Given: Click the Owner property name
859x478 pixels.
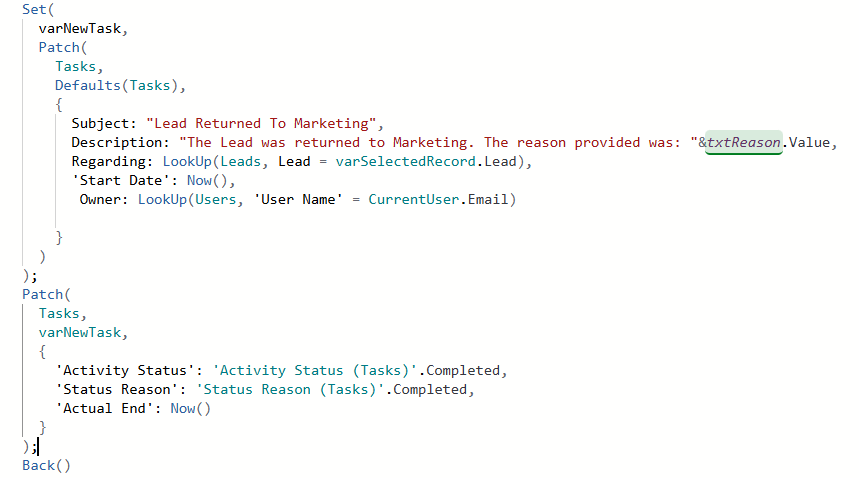Looking at the screenshot, I should (x=103, y=200).
